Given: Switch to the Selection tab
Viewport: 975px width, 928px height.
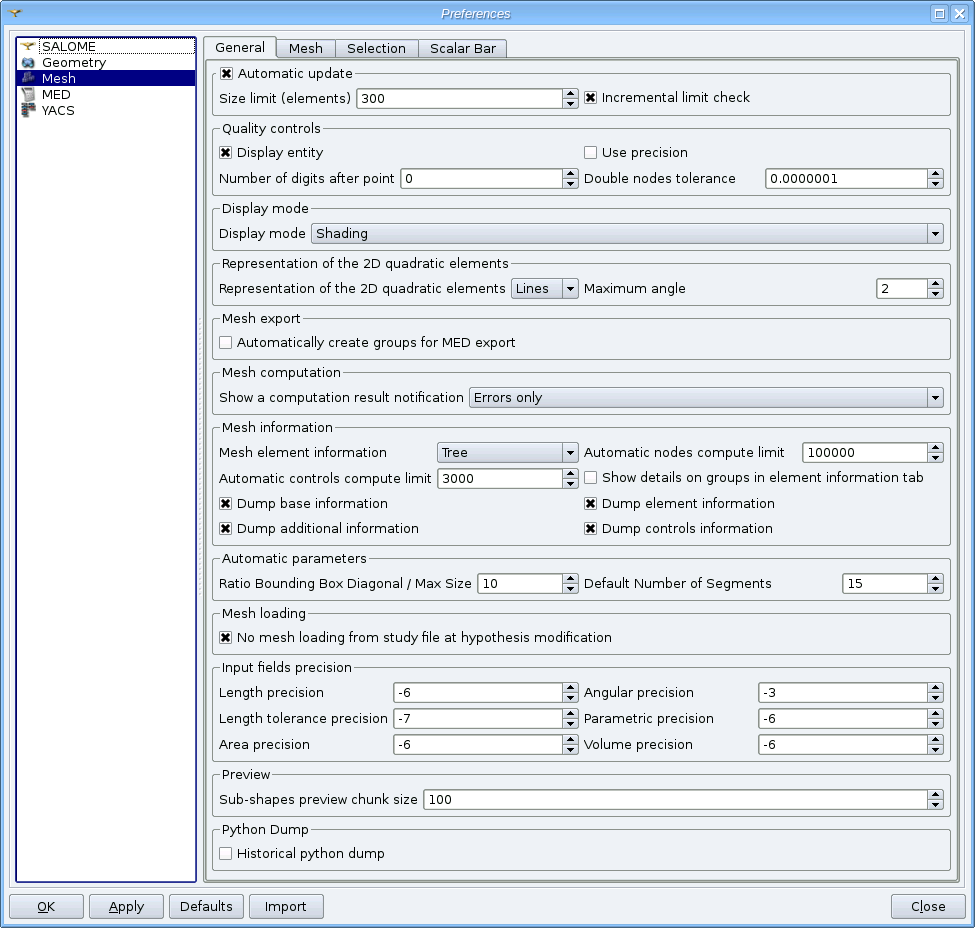Looking at the screenshot, I should 376,49.
